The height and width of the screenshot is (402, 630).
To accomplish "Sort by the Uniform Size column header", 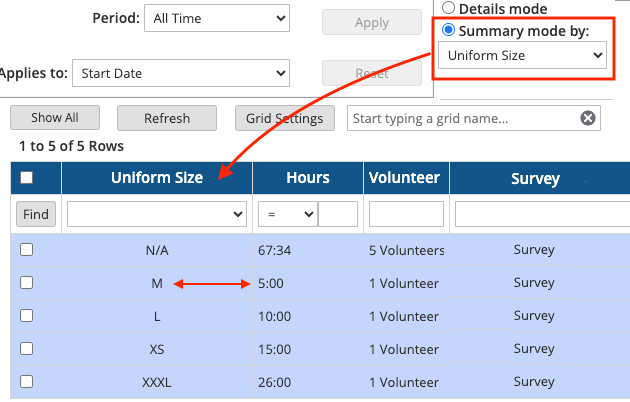I will point(157,178).
